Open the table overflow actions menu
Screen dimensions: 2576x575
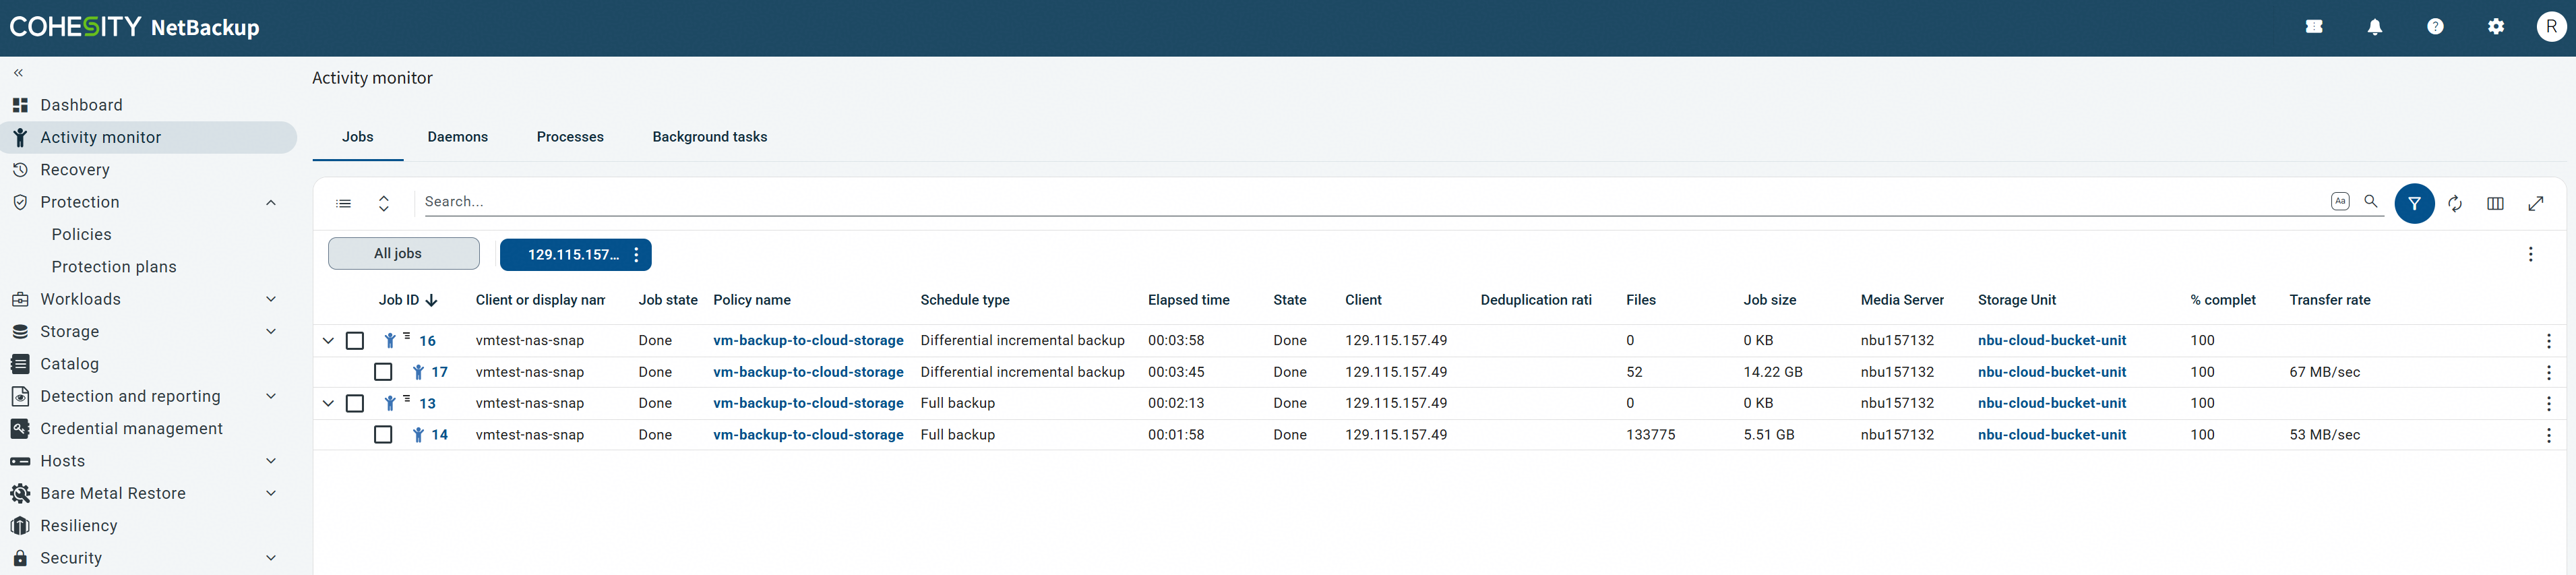click(2531, 255)
